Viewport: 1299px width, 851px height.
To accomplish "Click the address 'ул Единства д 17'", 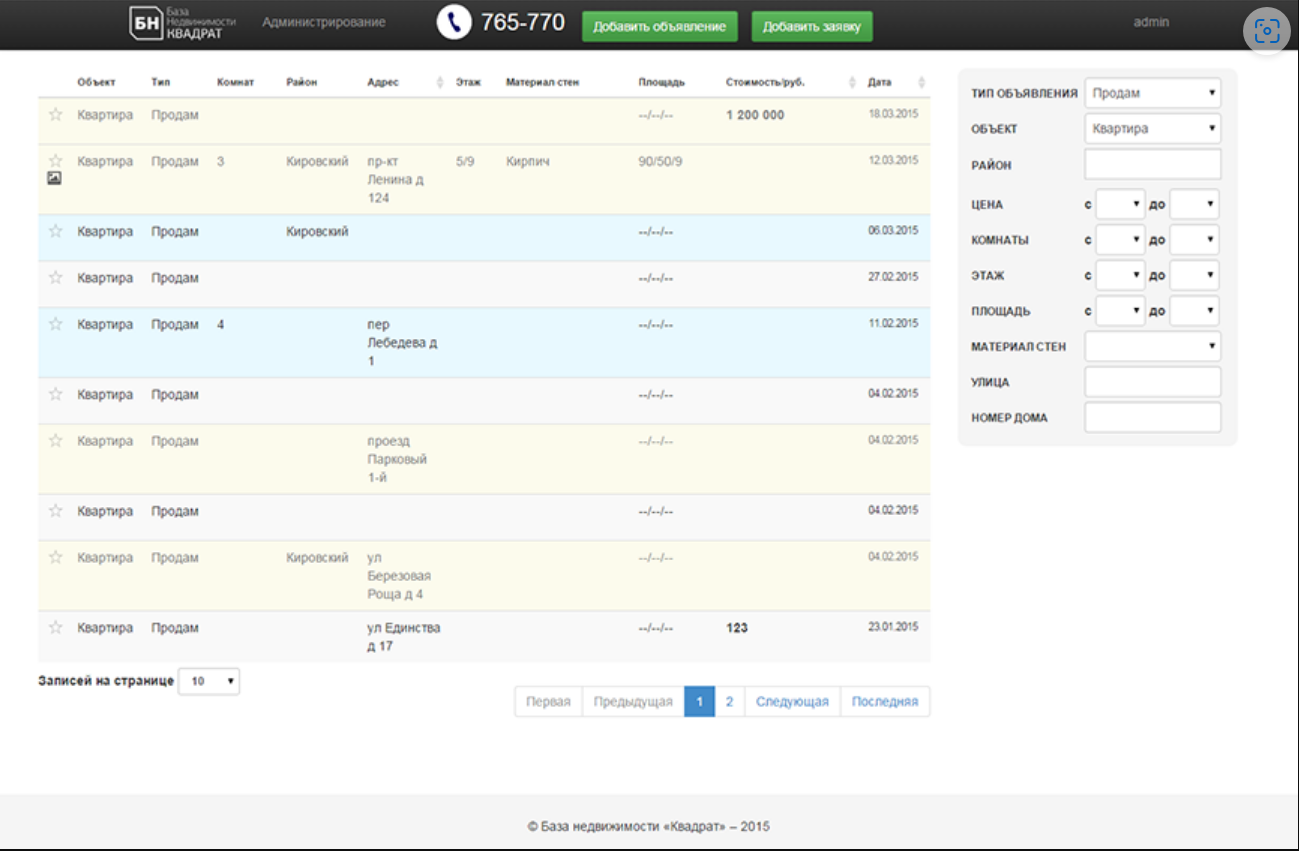I will coord(404,637).
